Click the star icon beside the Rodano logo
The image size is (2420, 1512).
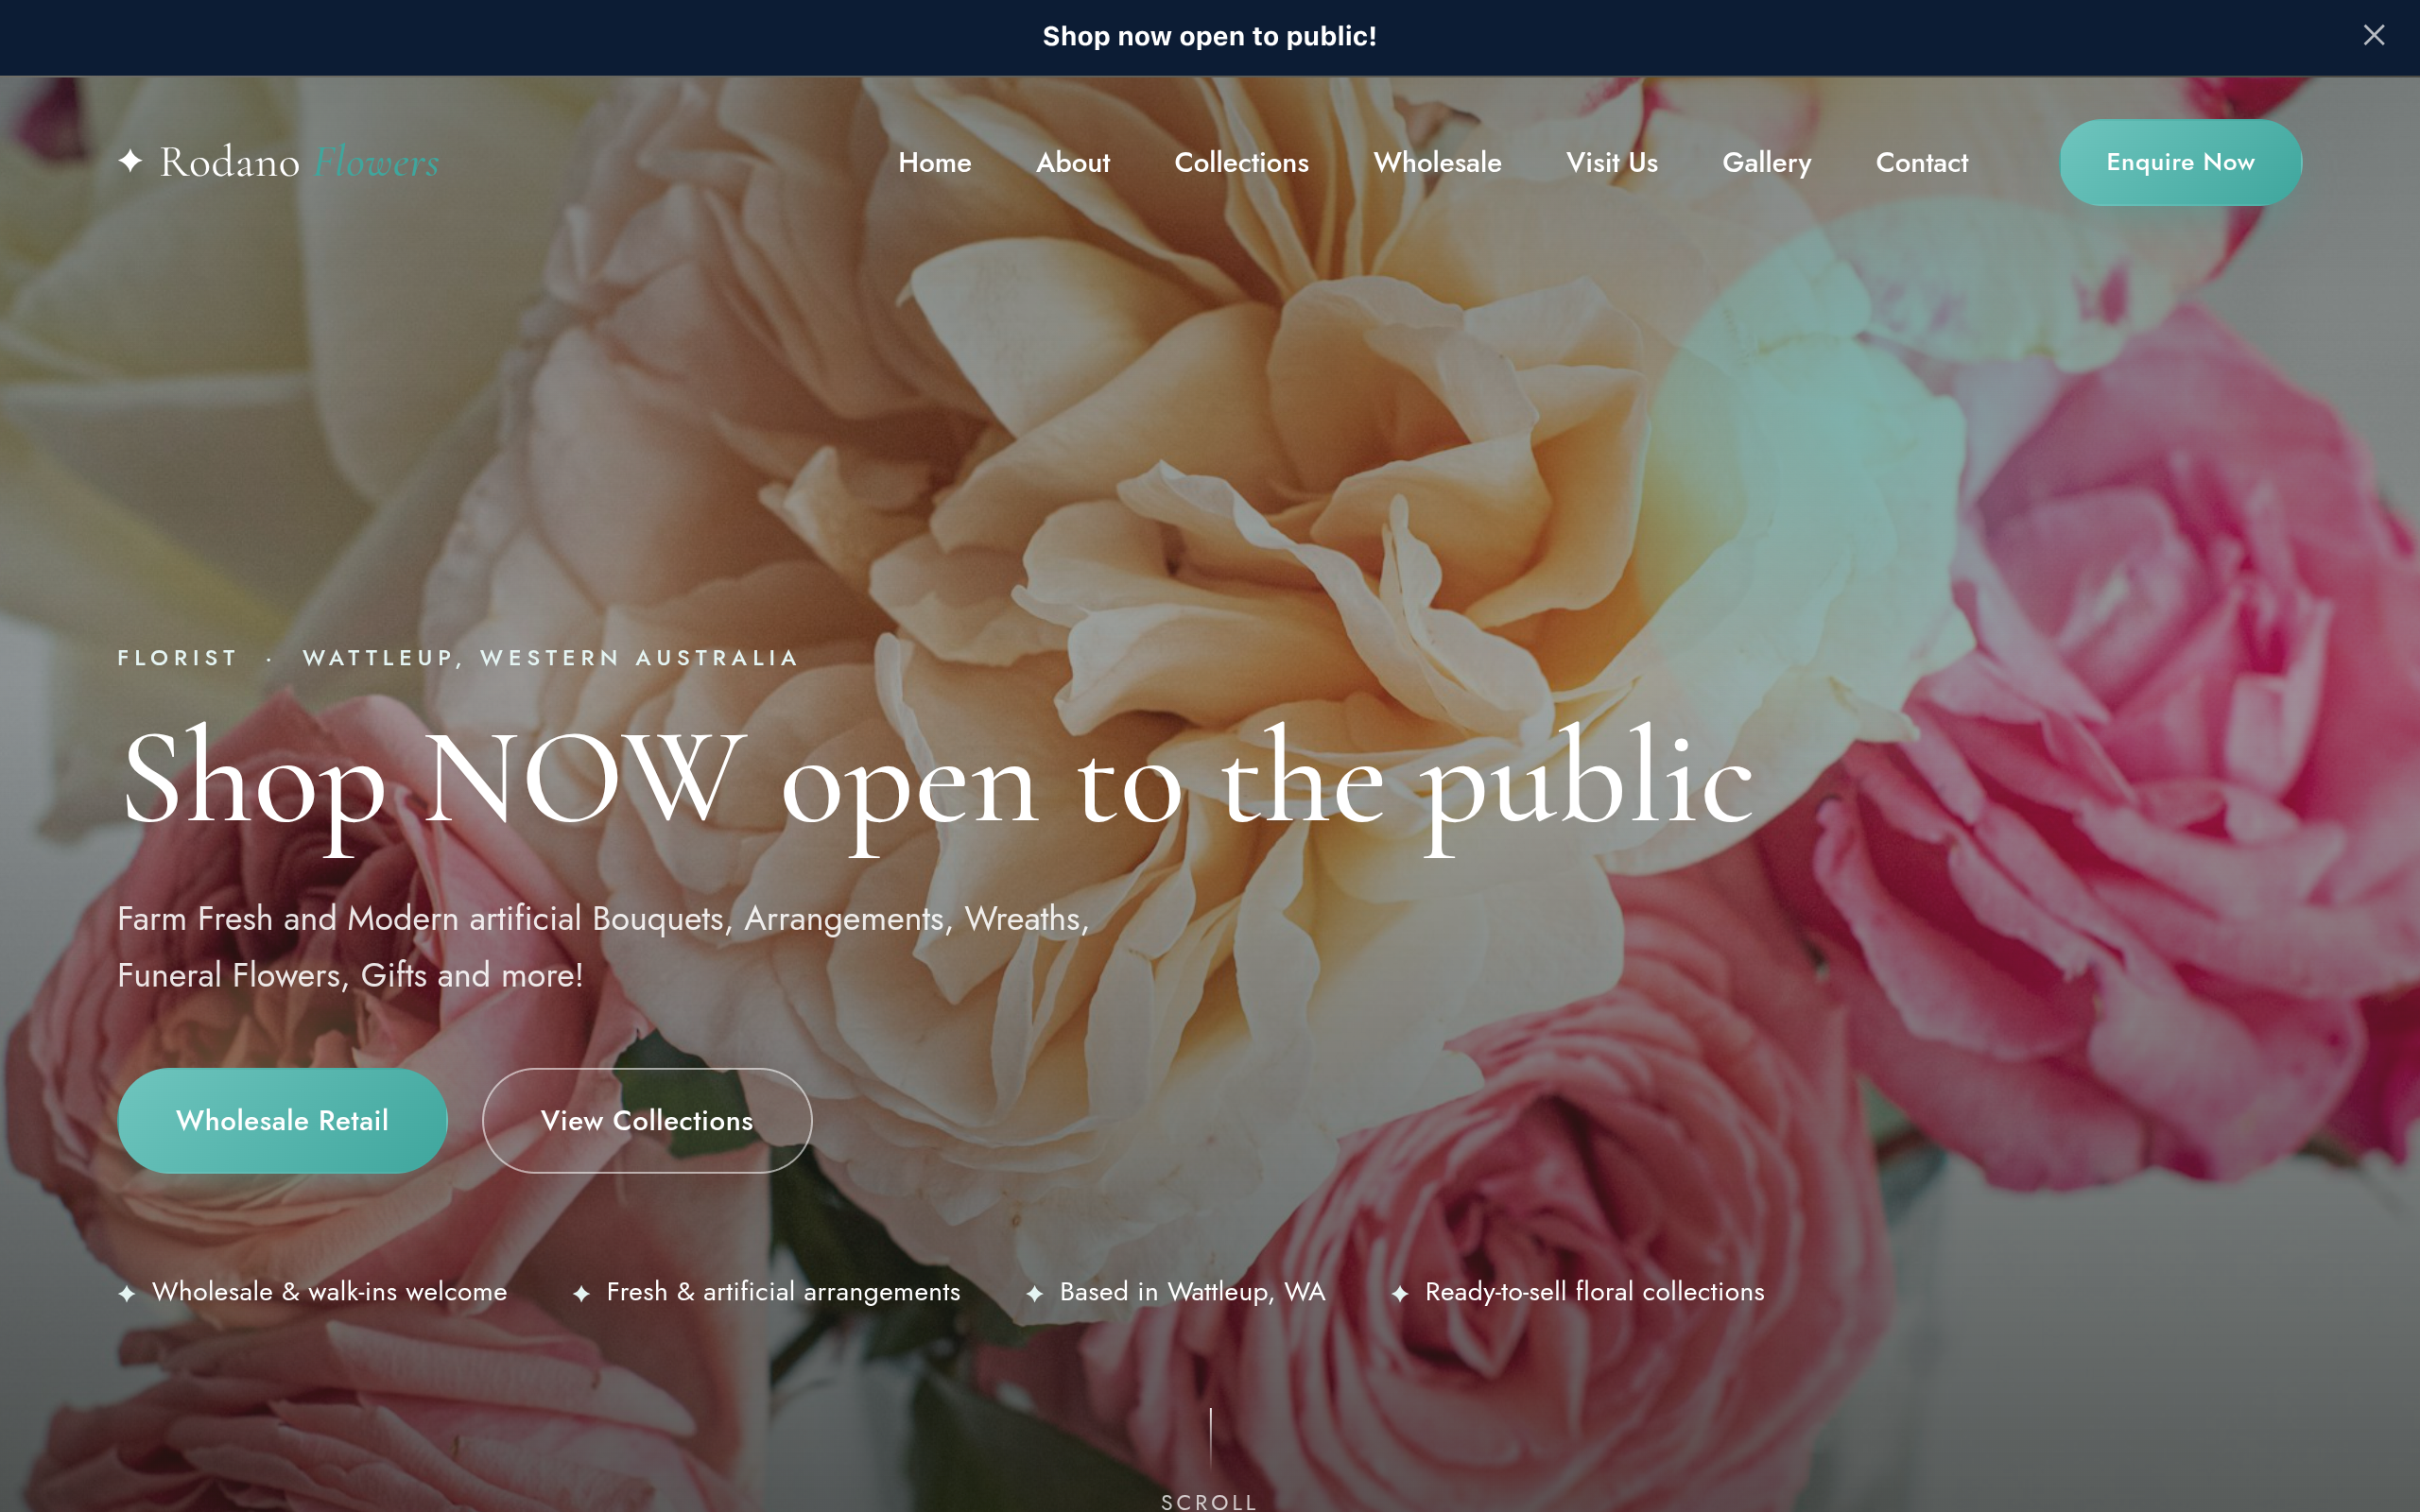pyautogui.click(x=130, y=161)
